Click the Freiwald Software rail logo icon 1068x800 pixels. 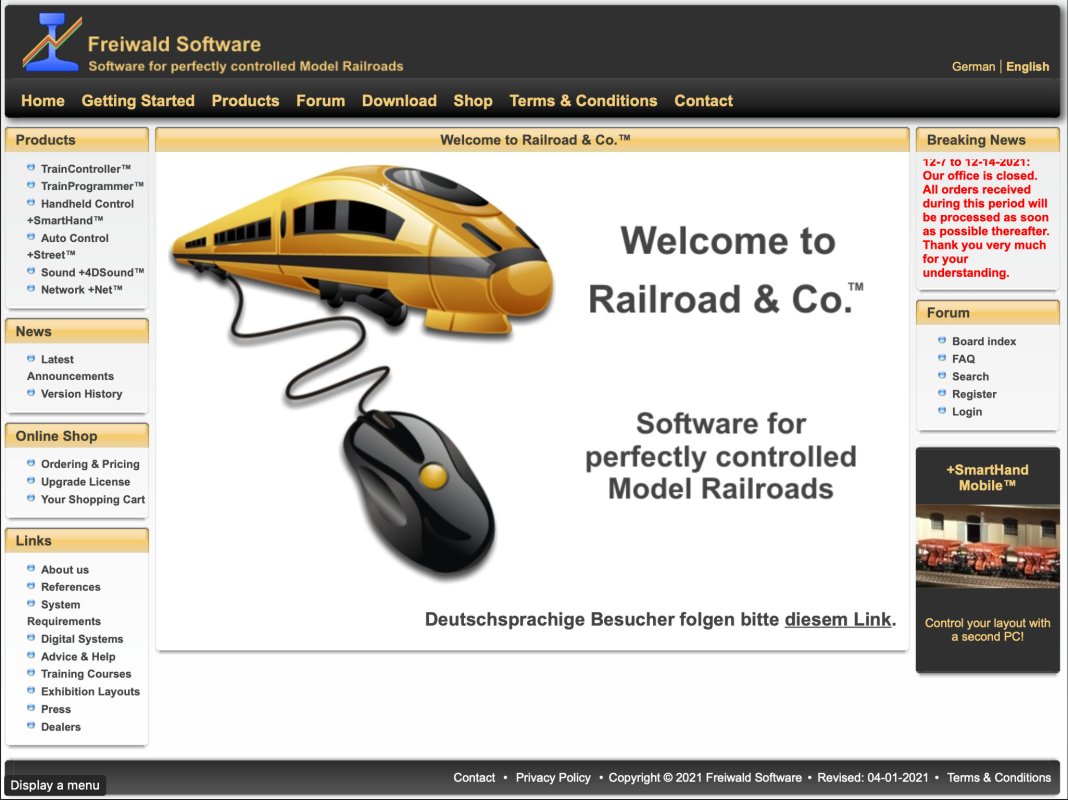pyautogui.click(x=51, y=43)
